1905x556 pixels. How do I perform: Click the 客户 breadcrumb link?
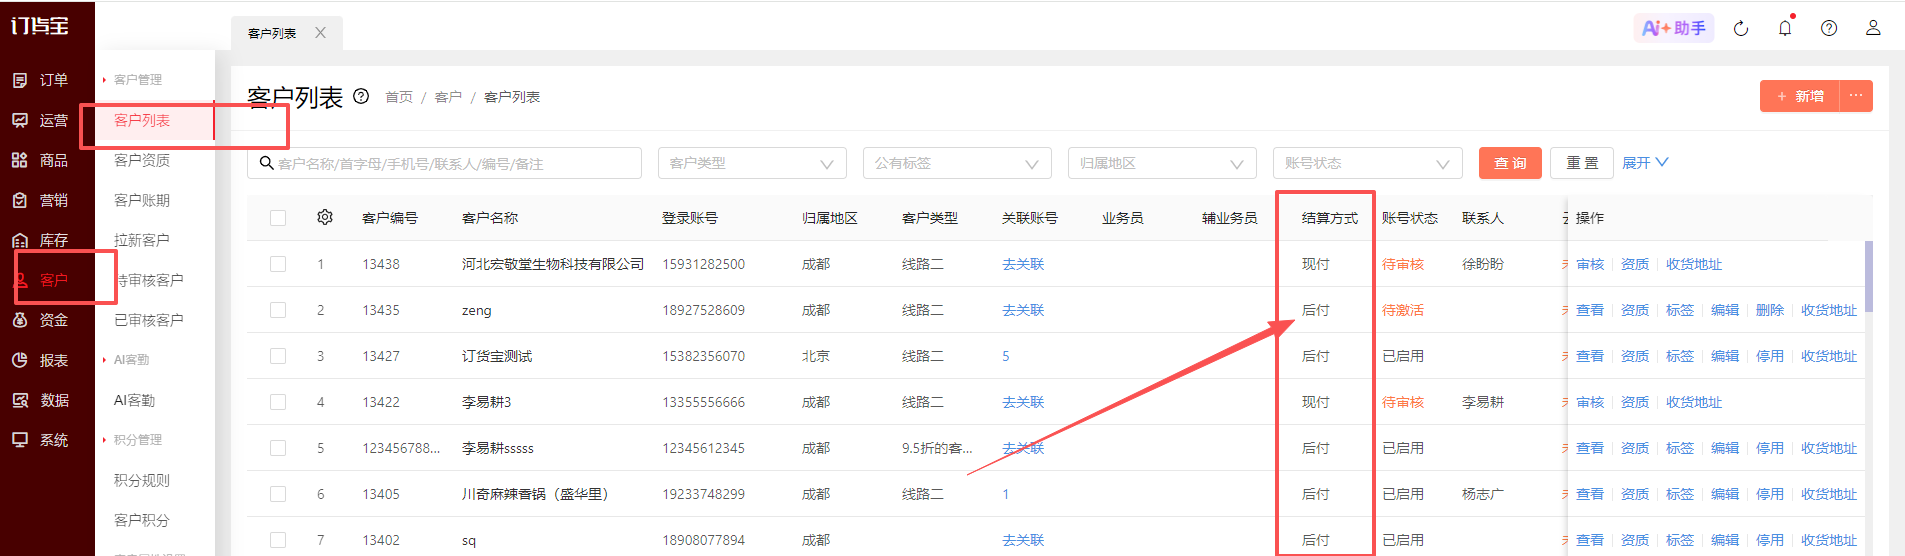coord(448,97)
